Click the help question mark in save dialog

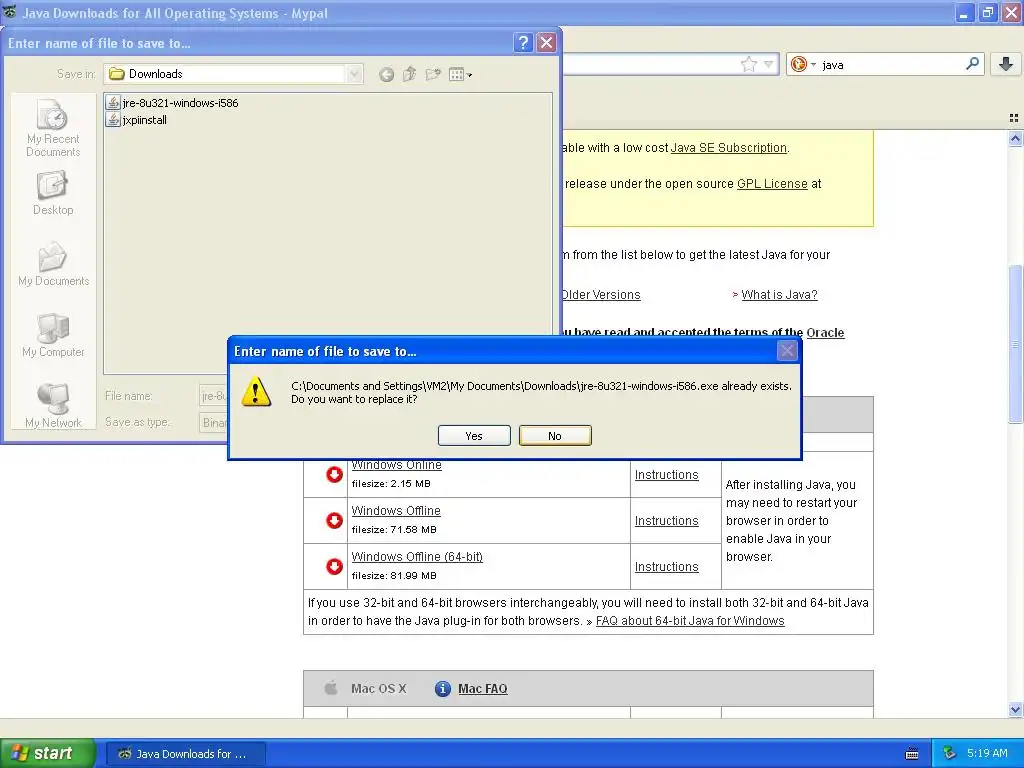point(523,42)
